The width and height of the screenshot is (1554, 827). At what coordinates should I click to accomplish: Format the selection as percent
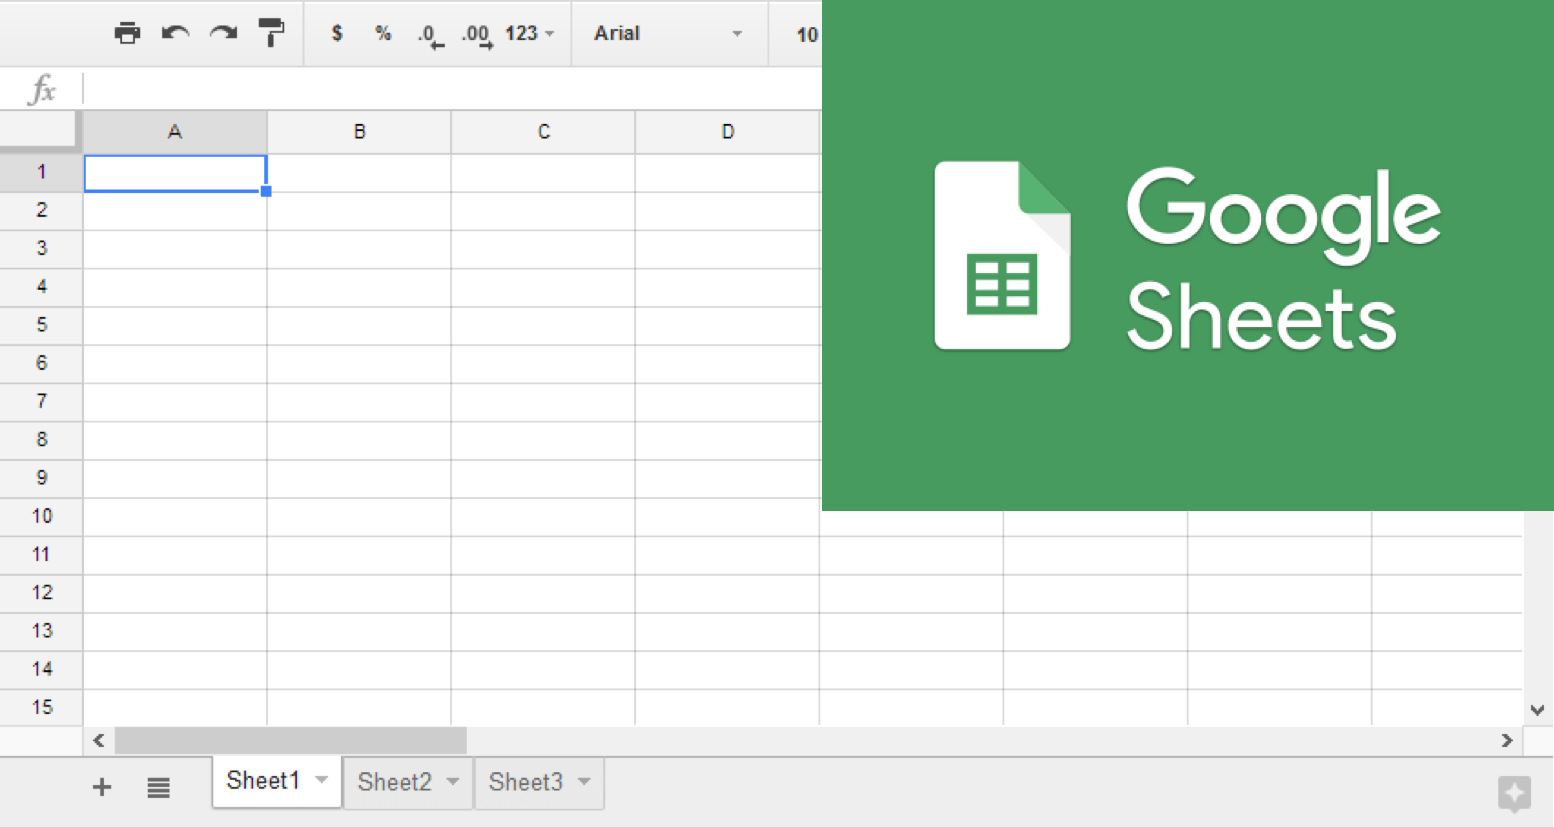pyautogui.click(x=383, y=33)
